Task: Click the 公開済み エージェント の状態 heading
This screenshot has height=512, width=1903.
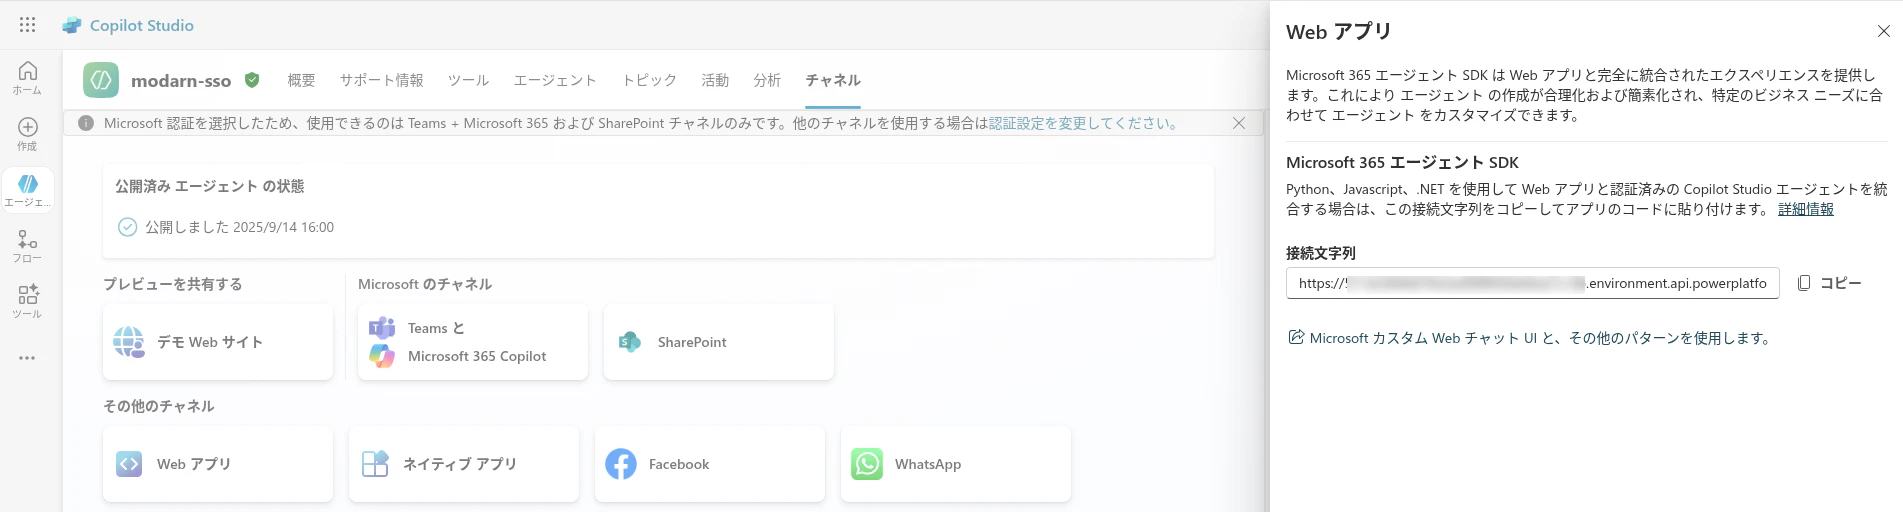Action: (x=210, y=186)
